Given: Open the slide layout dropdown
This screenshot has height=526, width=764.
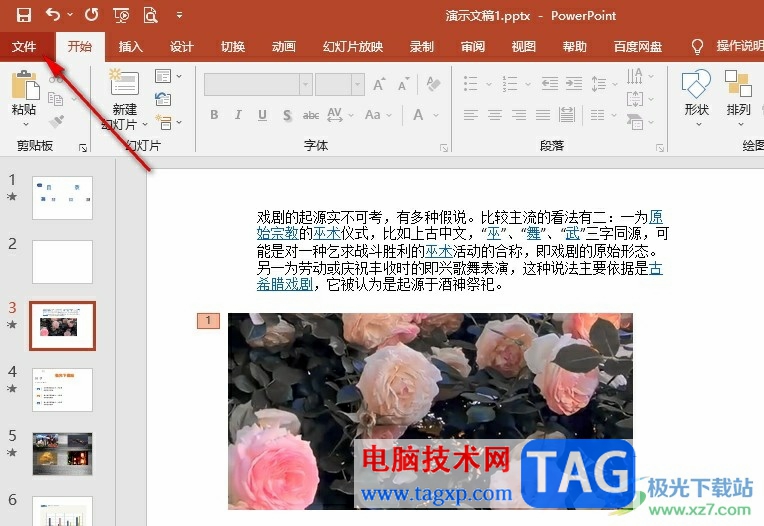Looking at the screenshot, I should (x=168, y=76).
